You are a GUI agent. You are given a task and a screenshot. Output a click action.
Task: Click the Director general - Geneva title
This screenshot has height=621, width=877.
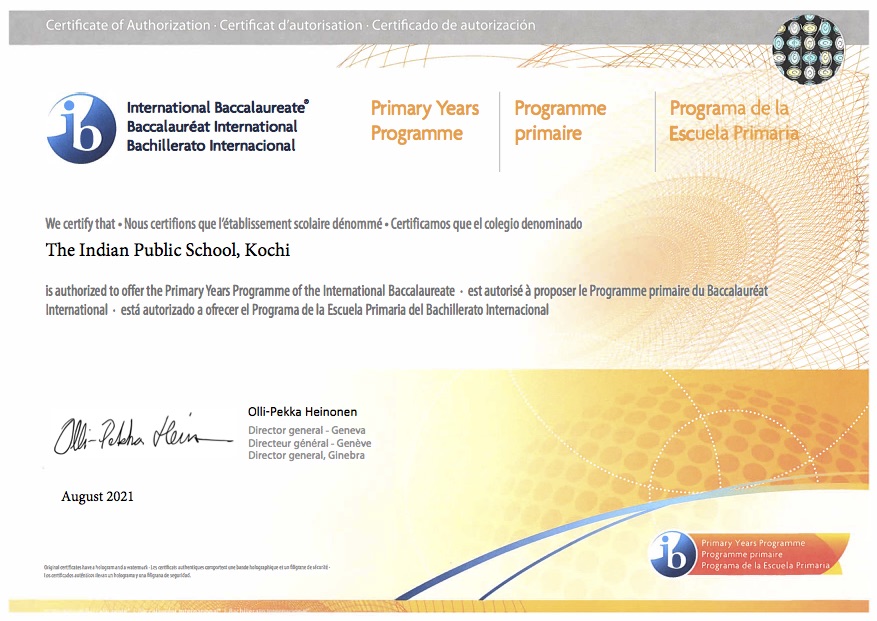[x=307, y=430]
